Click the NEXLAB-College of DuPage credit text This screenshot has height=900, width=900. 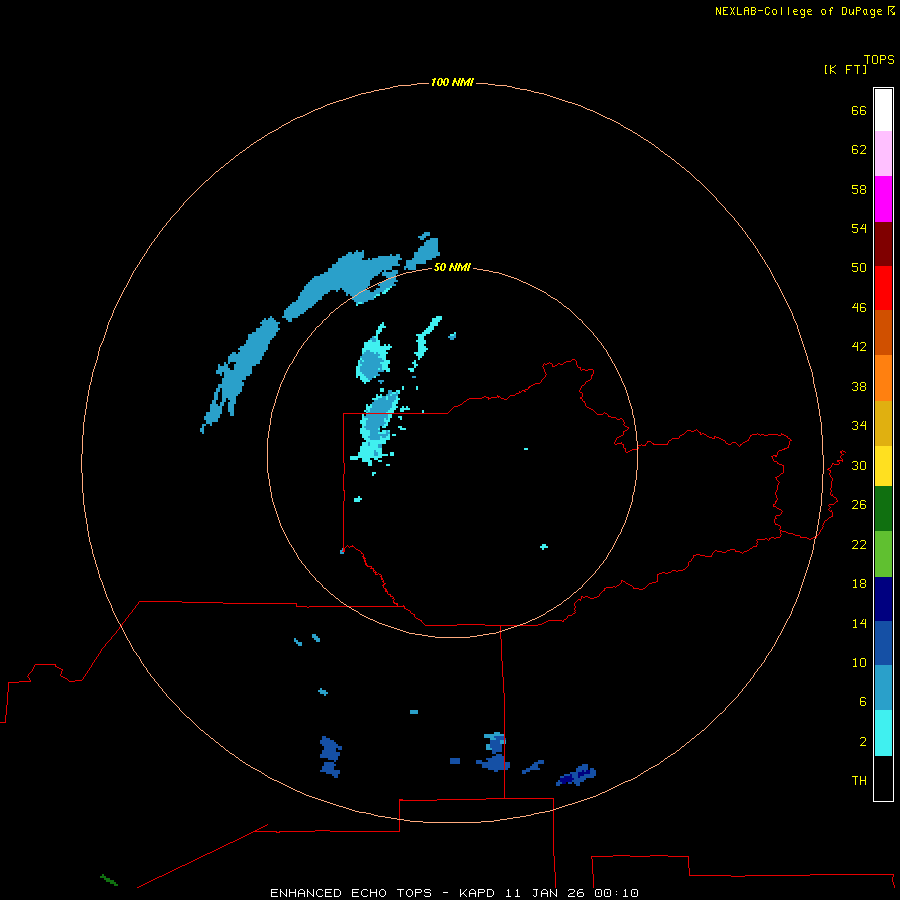[x=804, y=11]
